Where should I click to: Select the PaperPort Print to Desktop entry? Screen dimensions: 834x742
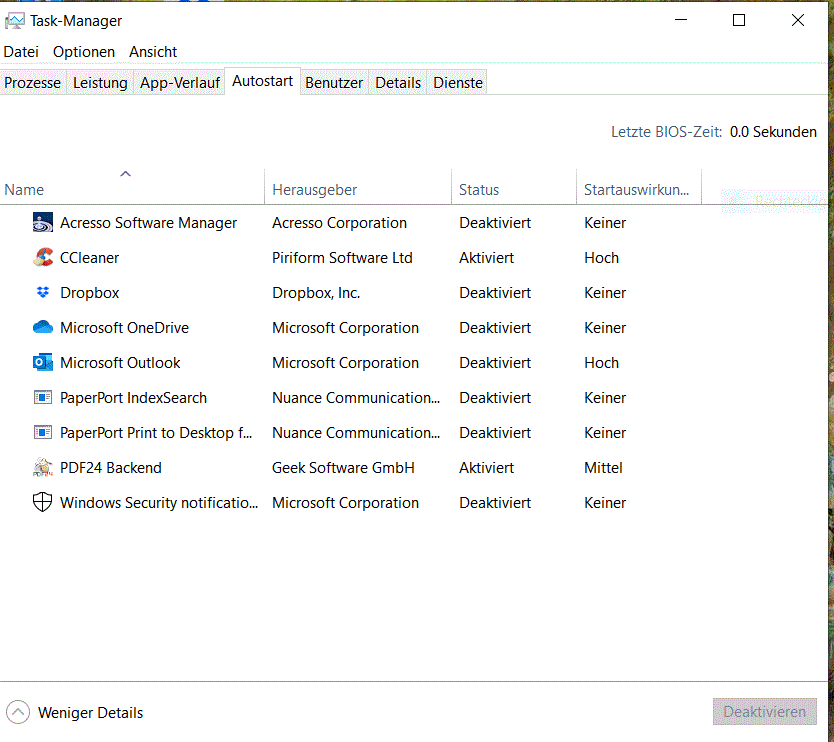click(x=156, y=433)
